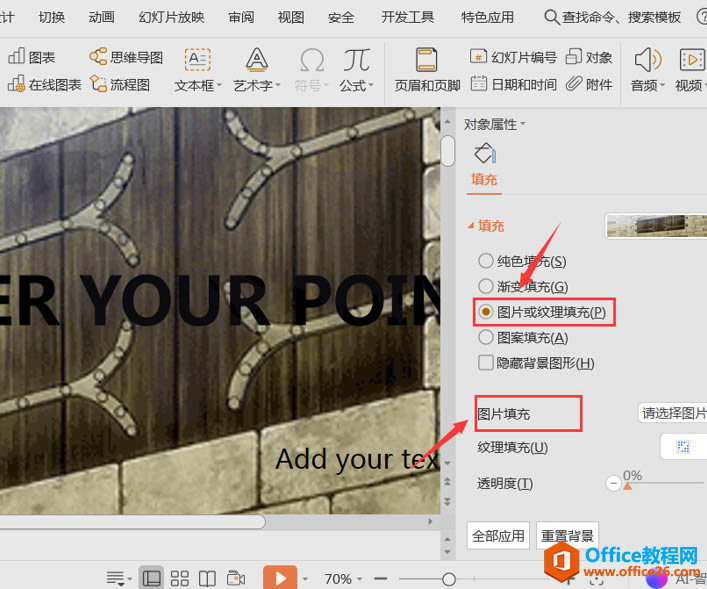707x589 pixels.
Task: Open slideshow play options dropdown arrow
Action: [305, 579]
